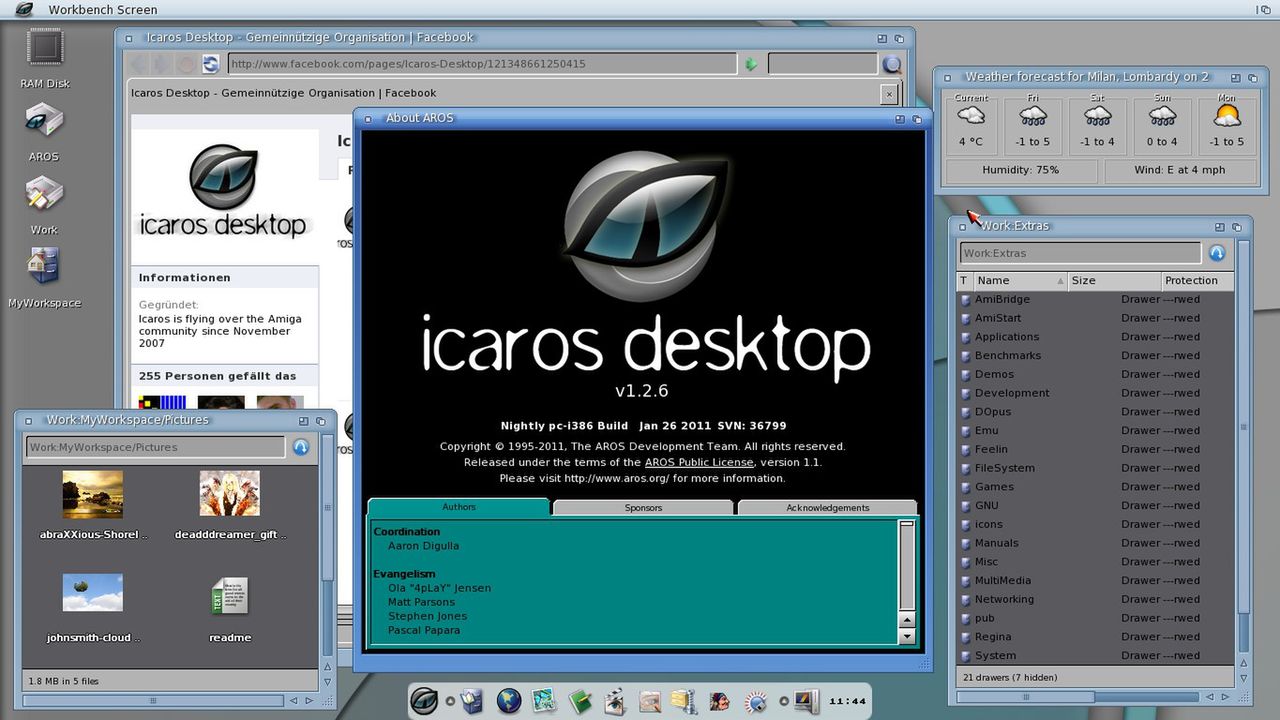The width and height of the screenshot is (1280, 720).
Task: Click left round expander in dock
Action: [450, 701]
